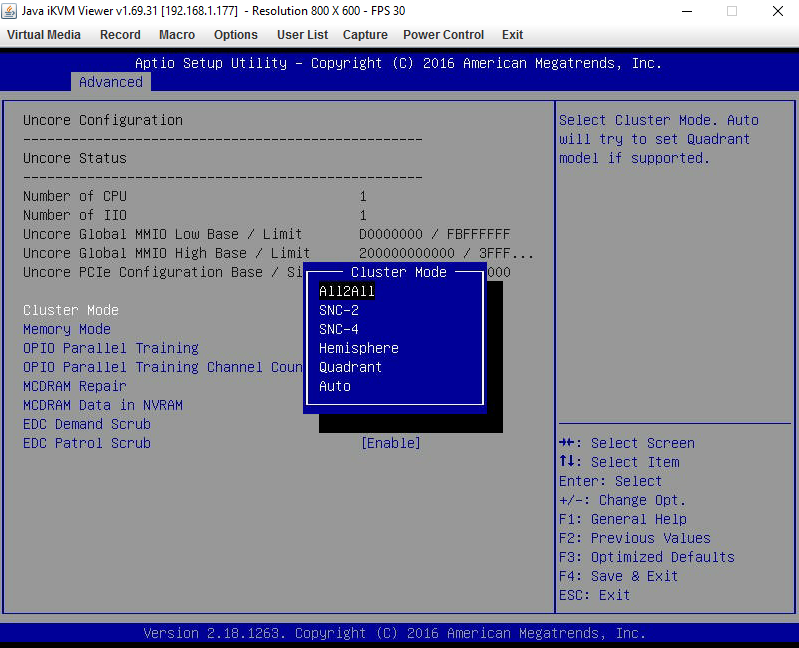
Task: Open the Macro menu
Action: (x=177, y=35)
